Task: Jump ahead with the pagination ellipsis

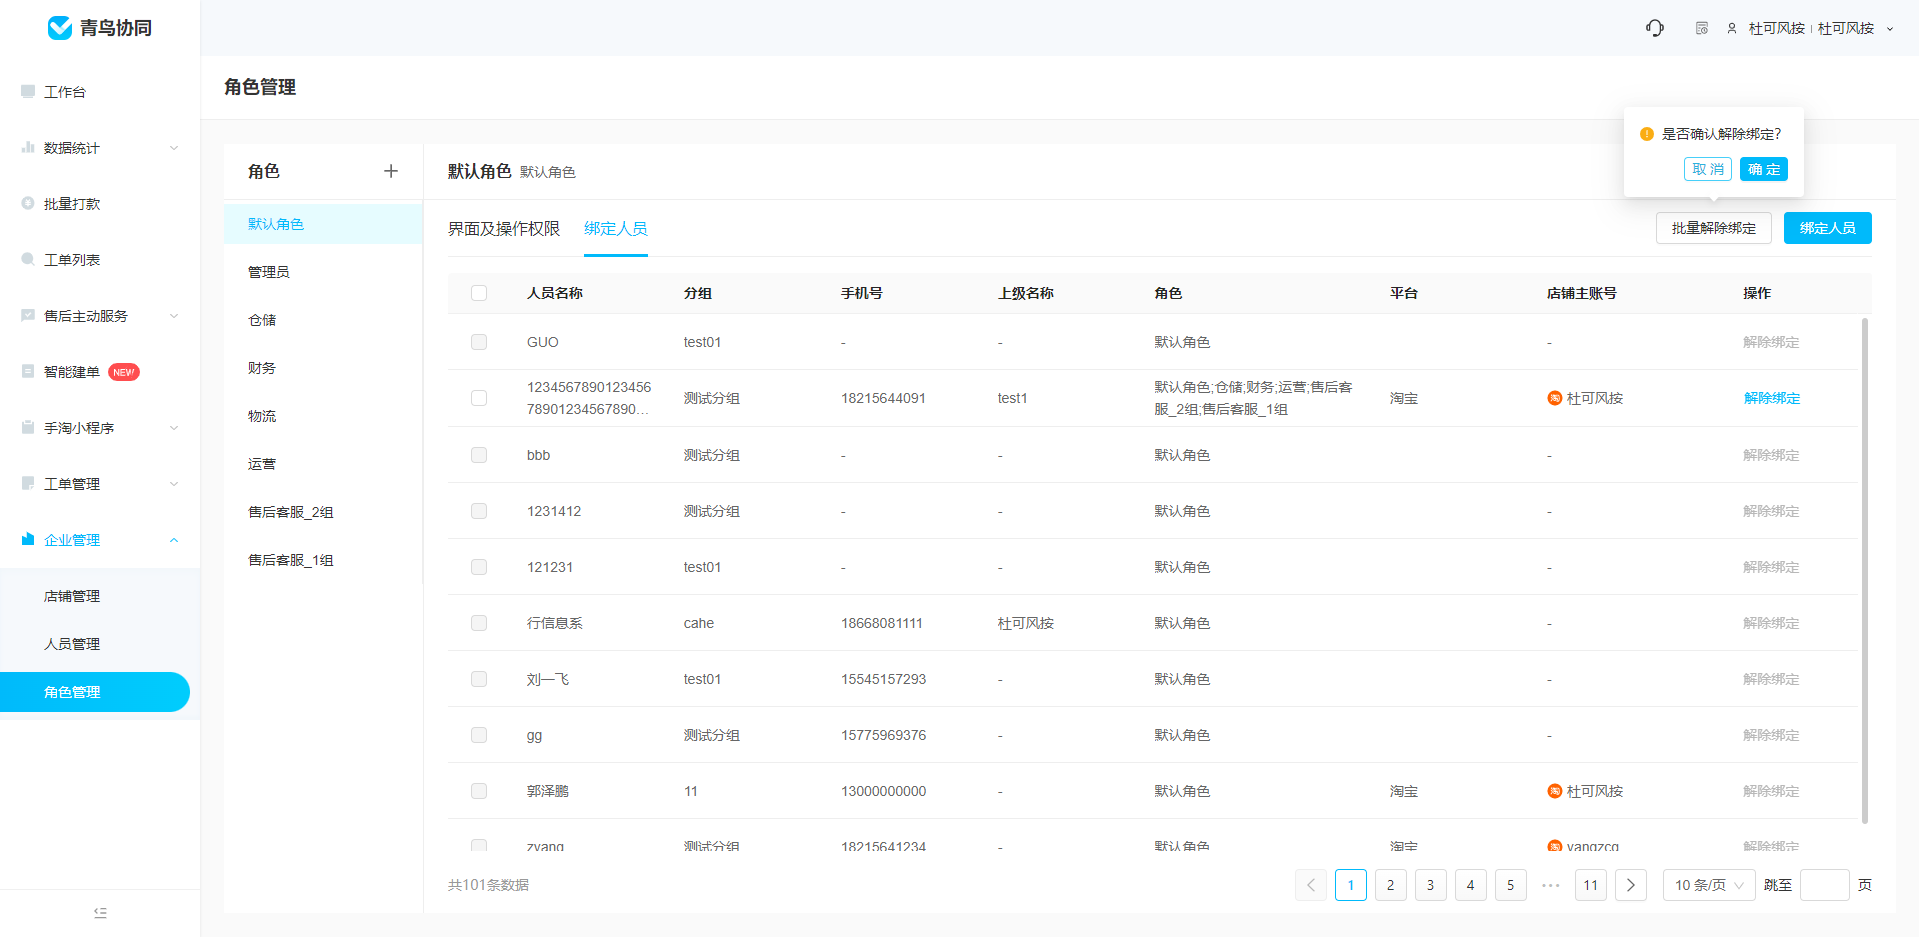Action: tap(1551, 885)
